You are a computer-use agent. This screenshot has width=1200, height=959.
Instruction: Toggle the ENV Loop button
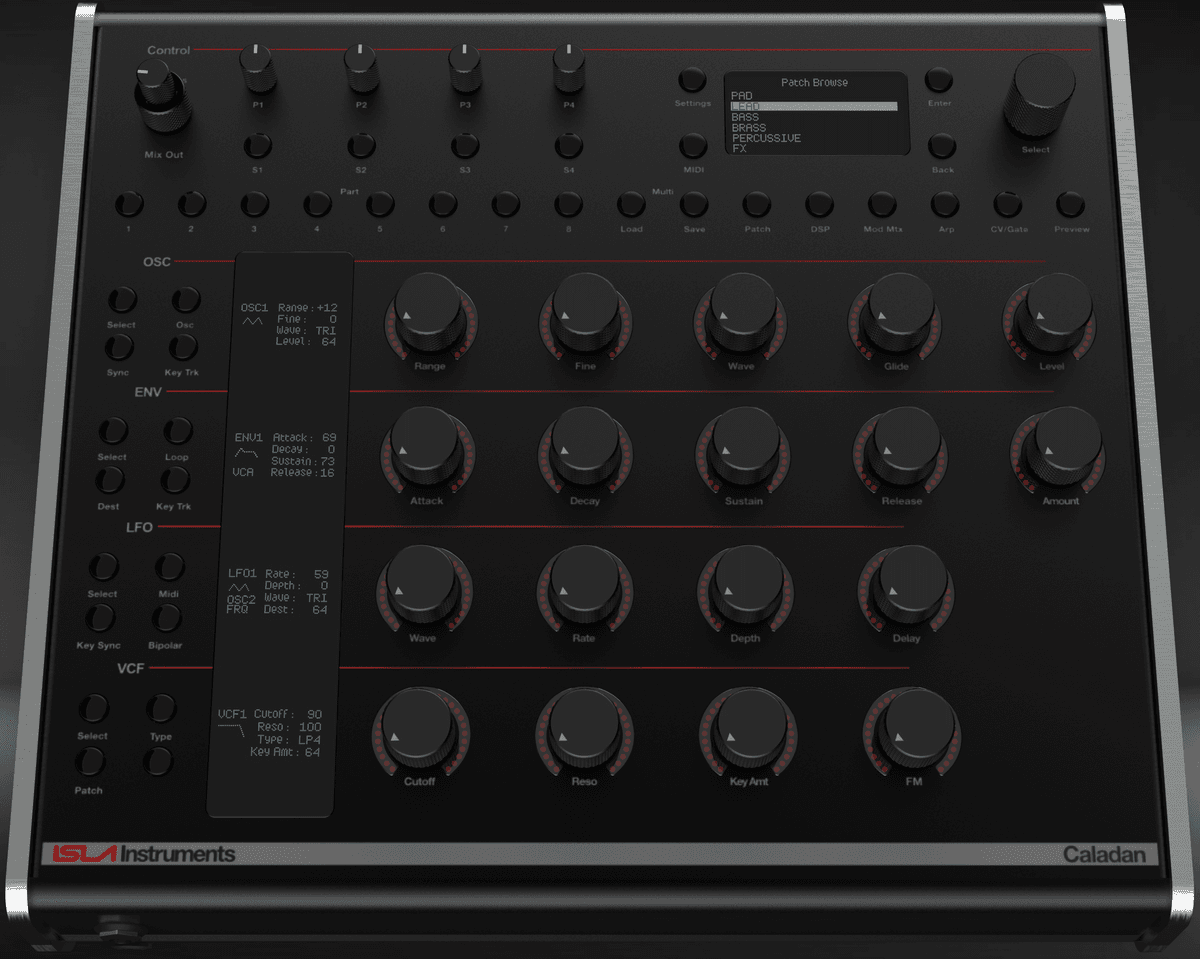click(177, 432)
